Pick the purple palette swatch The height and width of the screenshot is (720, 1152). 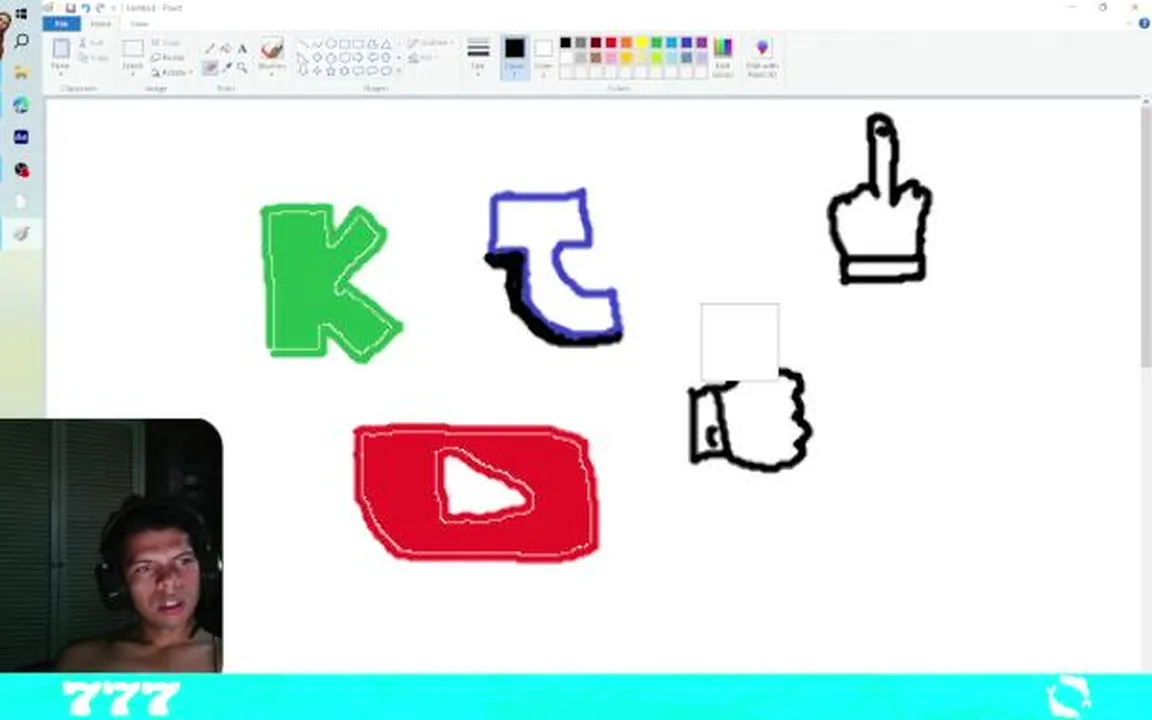[x=702, y=43]
